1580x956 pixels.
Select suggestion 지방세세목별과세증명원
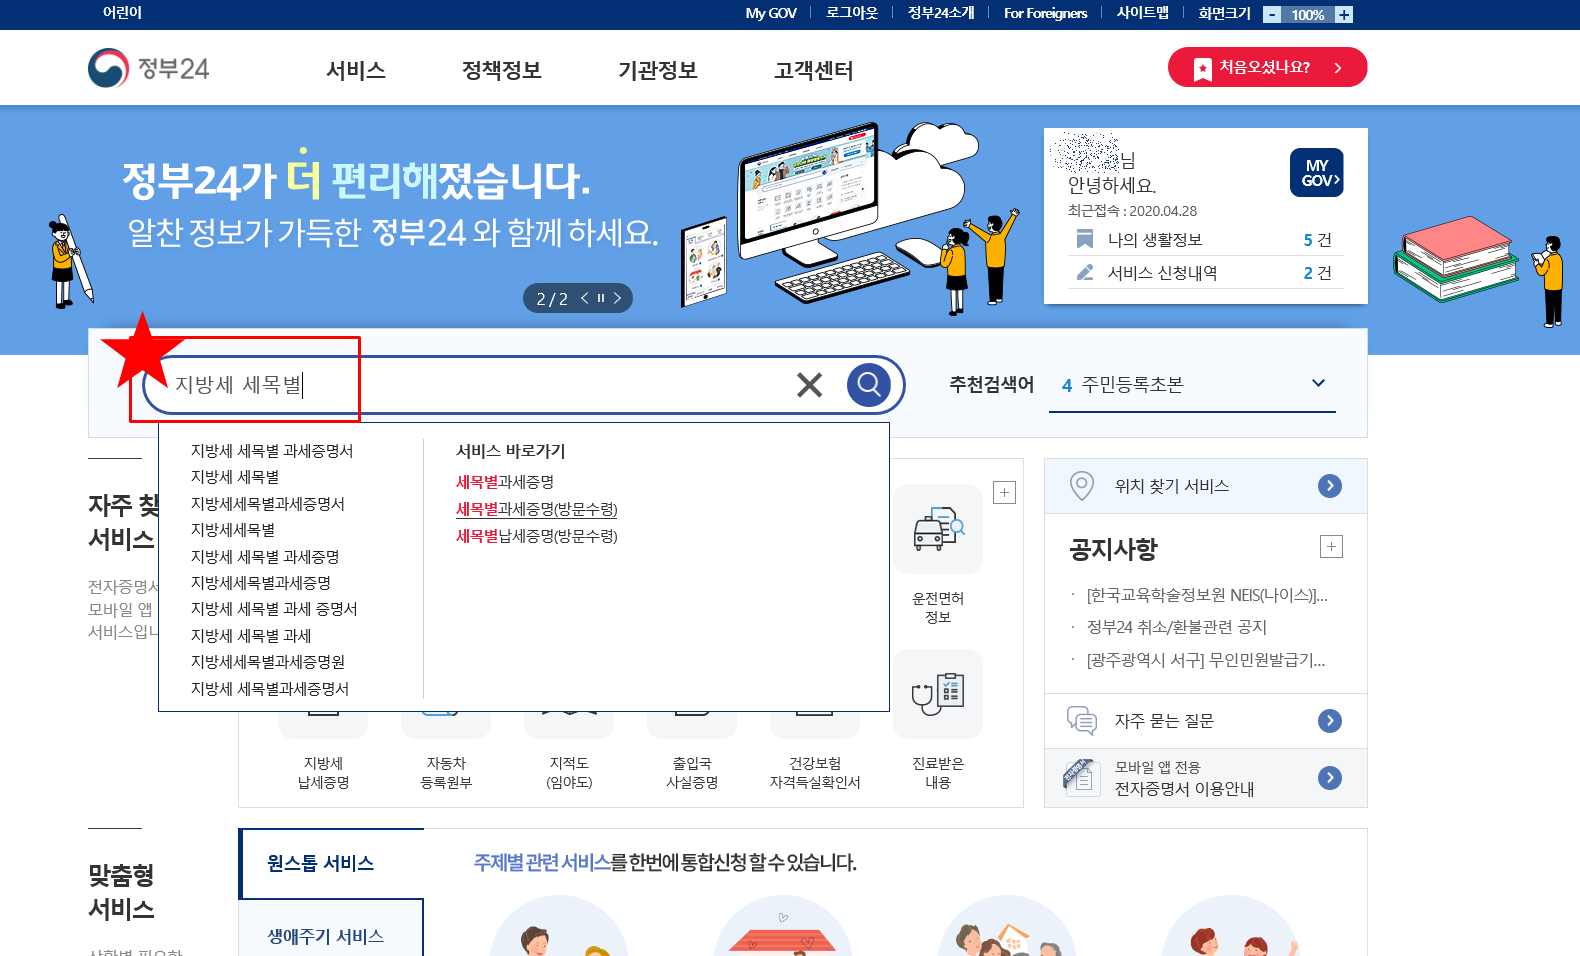[268, 662]
